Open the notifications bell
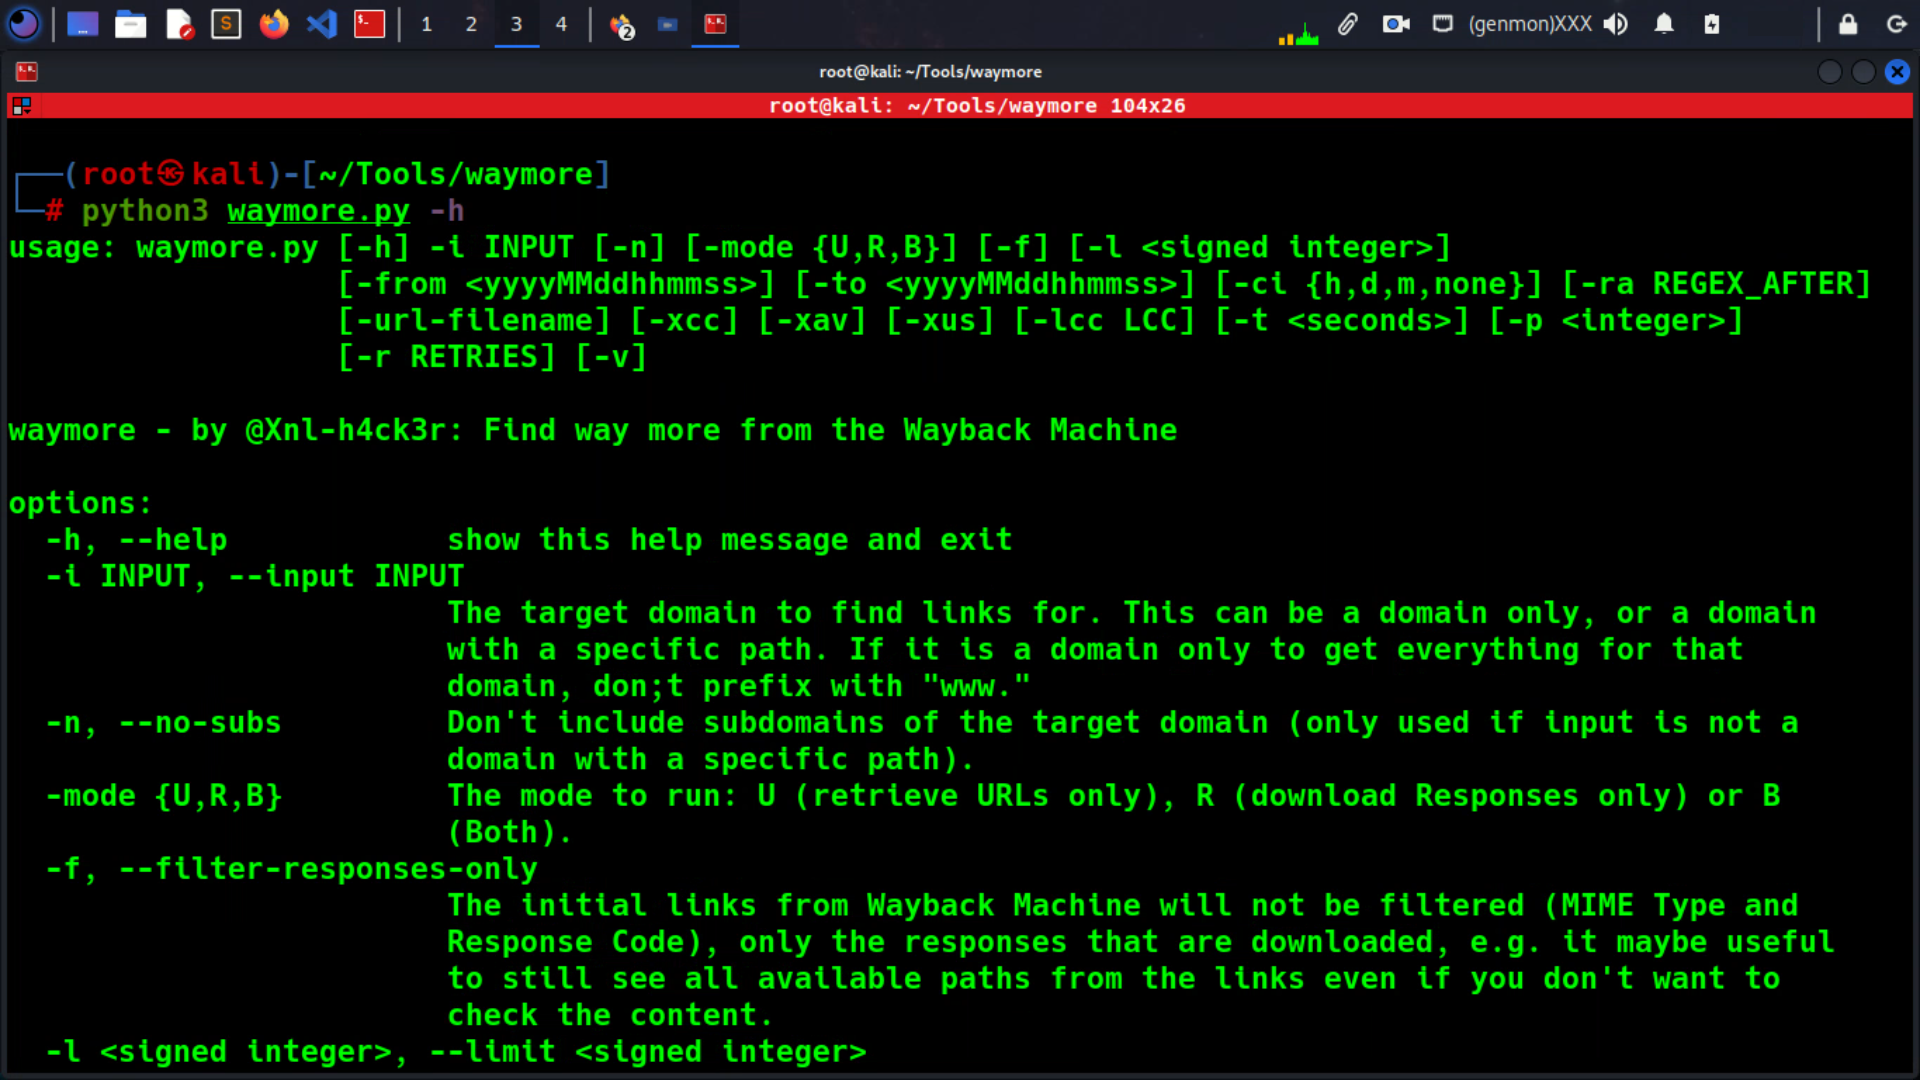The height and width of the screenshot is (1080, 1922). tap(1664, 24)
